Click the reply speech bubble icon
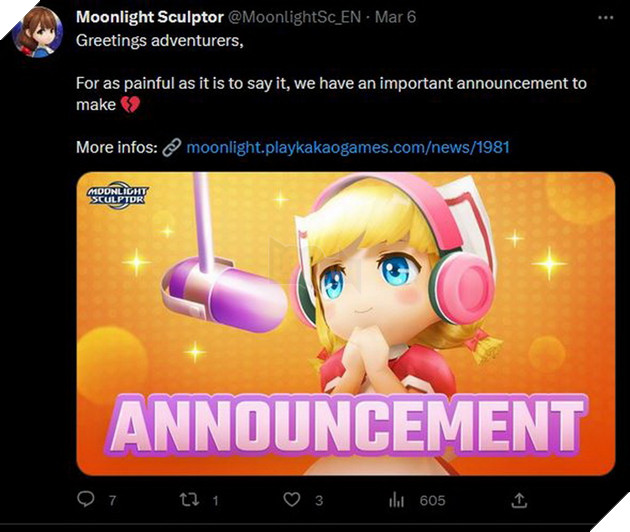Viewport: 630px width, 532px height. 85,499
